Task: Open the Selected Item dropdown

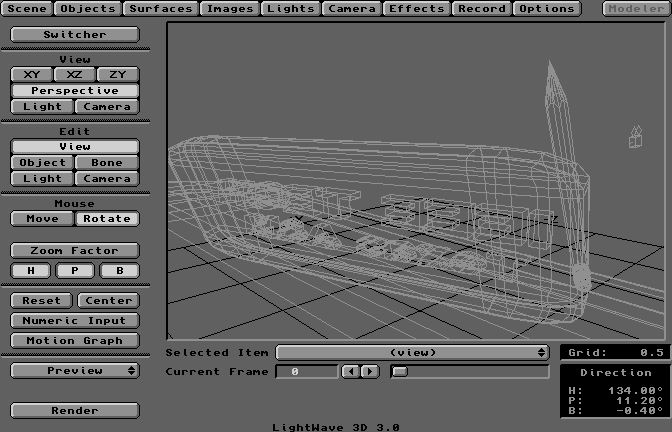Action: point(412,353)
